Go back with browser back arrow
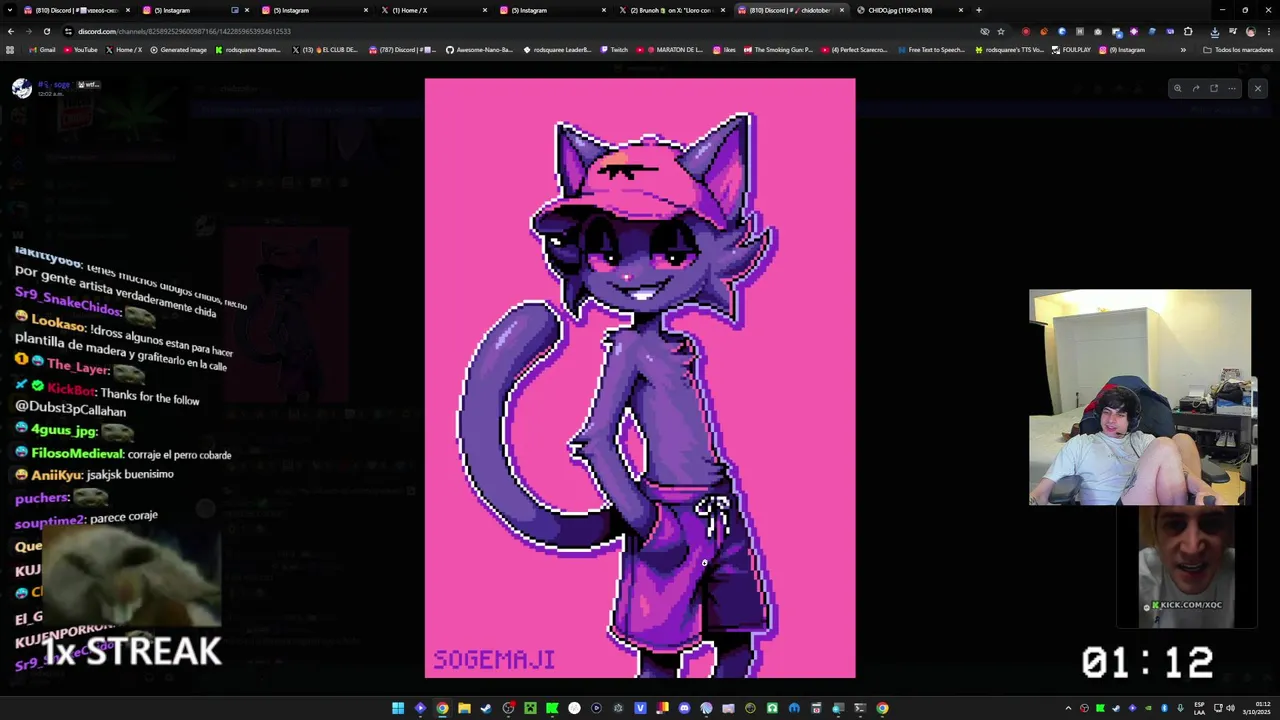Viewport: 1280px width, 720px height. pos(11,31)
